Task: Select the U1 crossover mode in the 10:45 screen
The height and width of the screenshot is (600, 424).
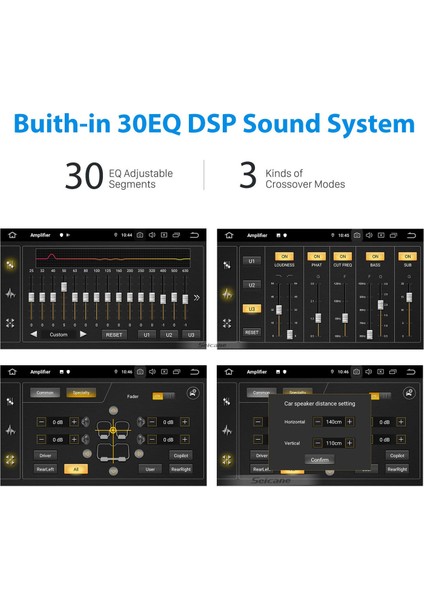Action: (252, 261)
